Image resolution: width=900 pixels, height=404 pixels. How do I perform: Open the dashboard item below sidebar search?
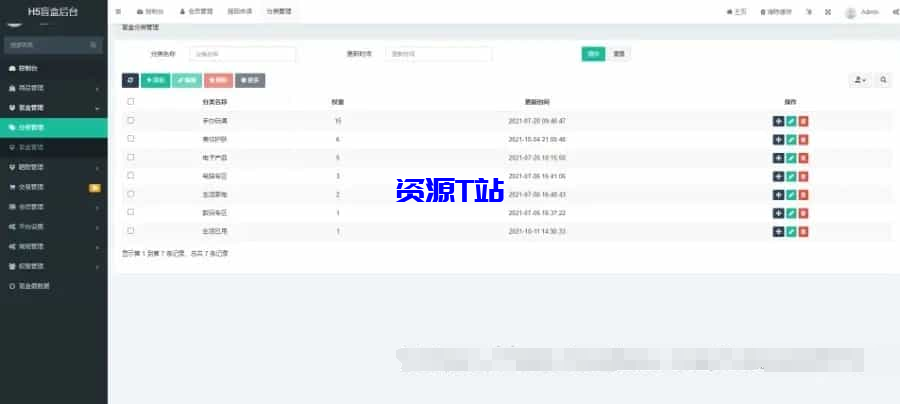pos(53,68)
